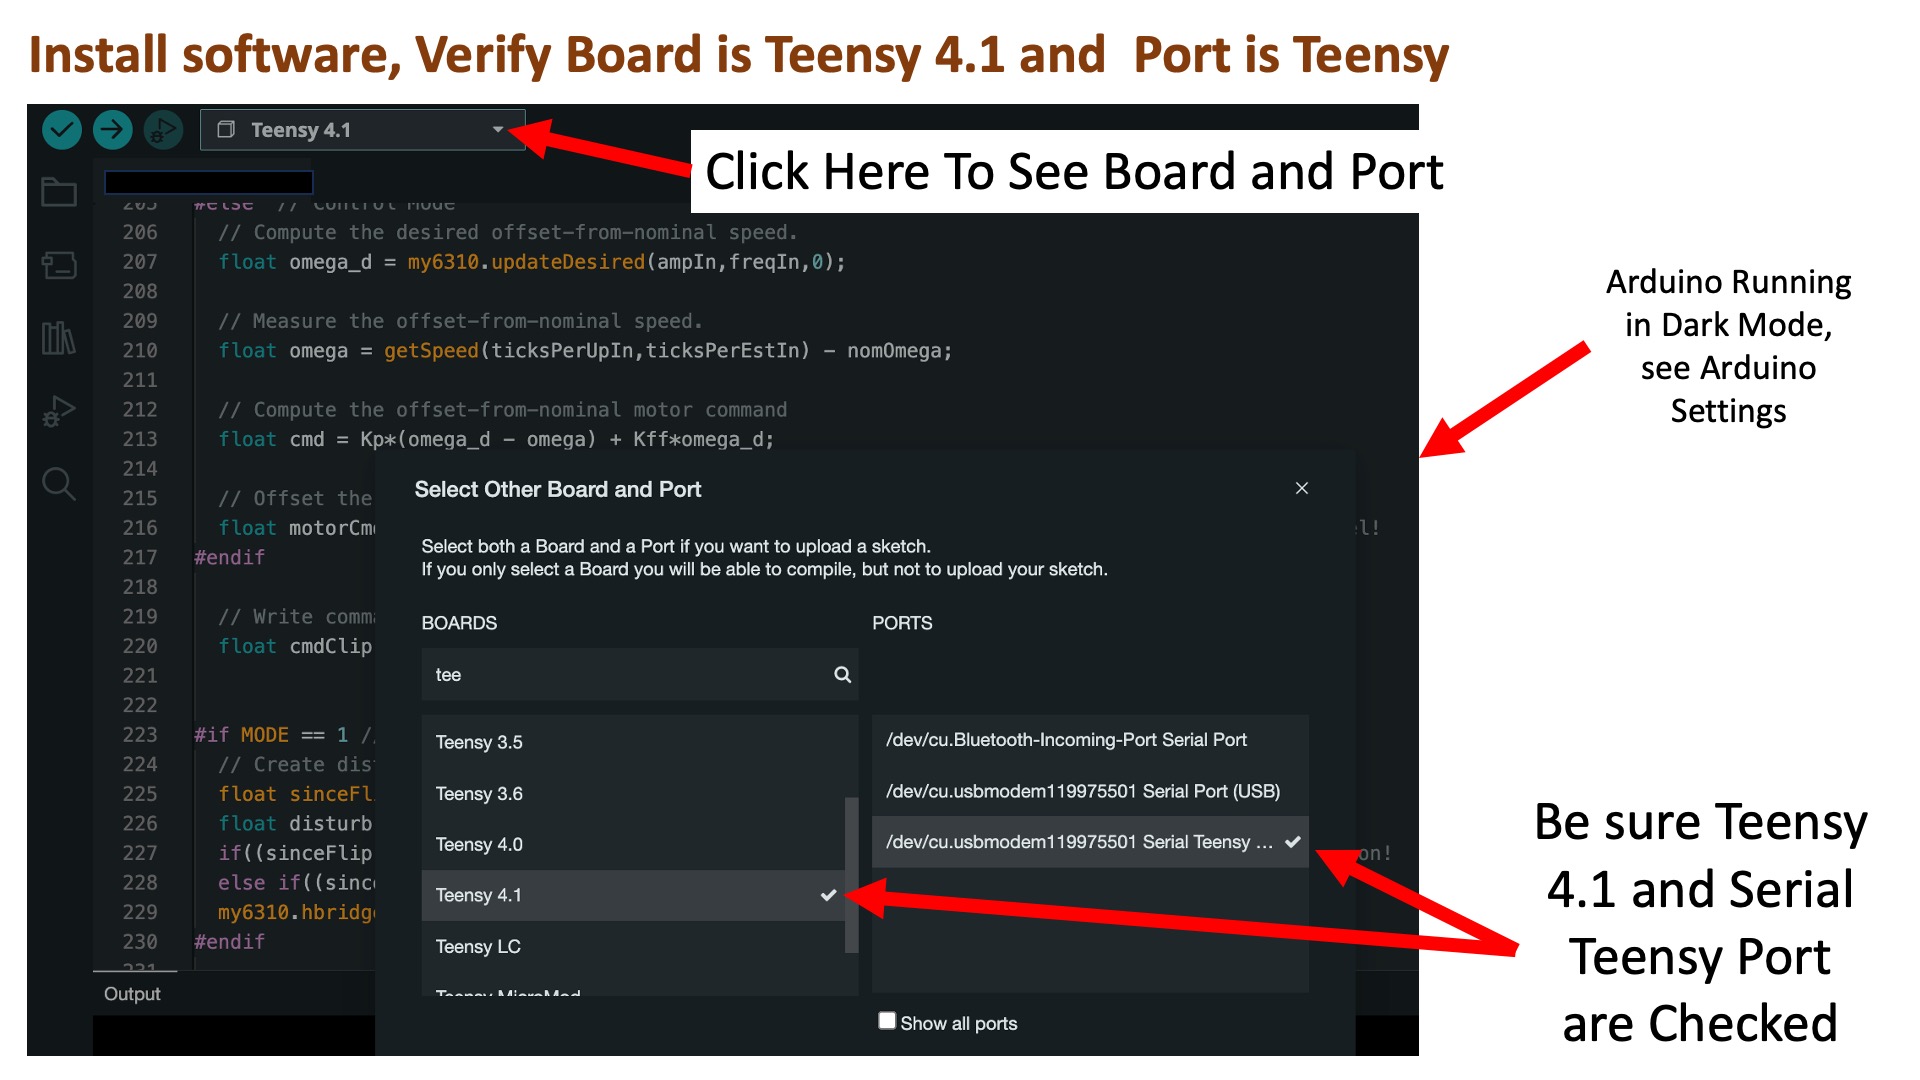
Task: Click the boards list scrollbar
Action: point(852,875)
